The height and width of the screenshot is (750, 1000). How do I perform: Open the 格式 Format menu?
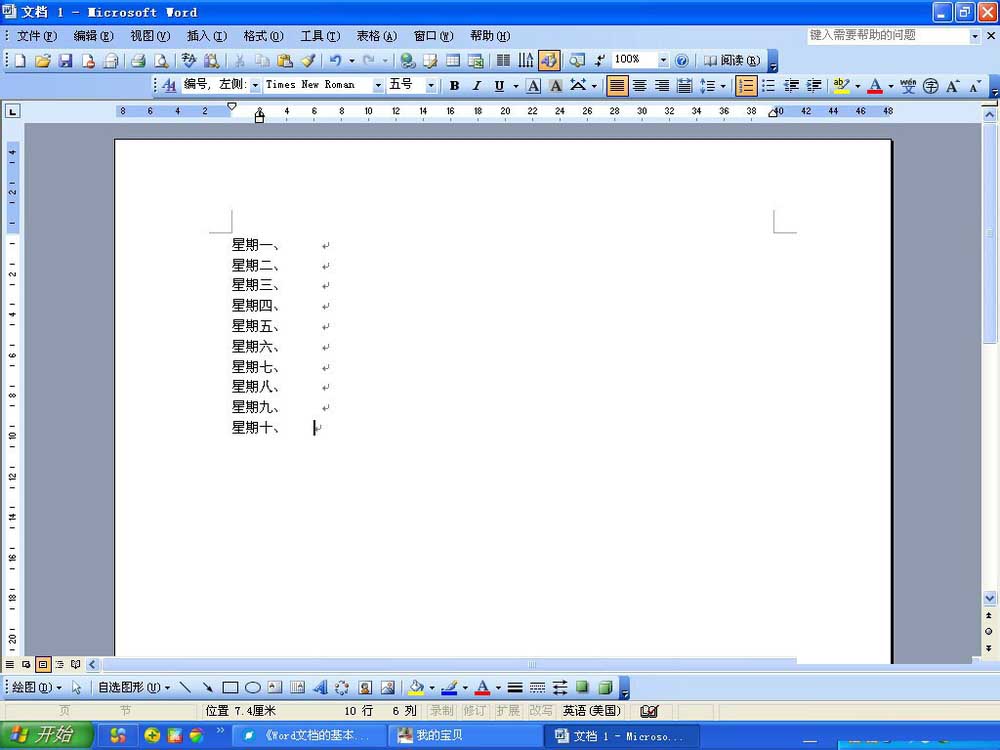click(x=263, y=36)
